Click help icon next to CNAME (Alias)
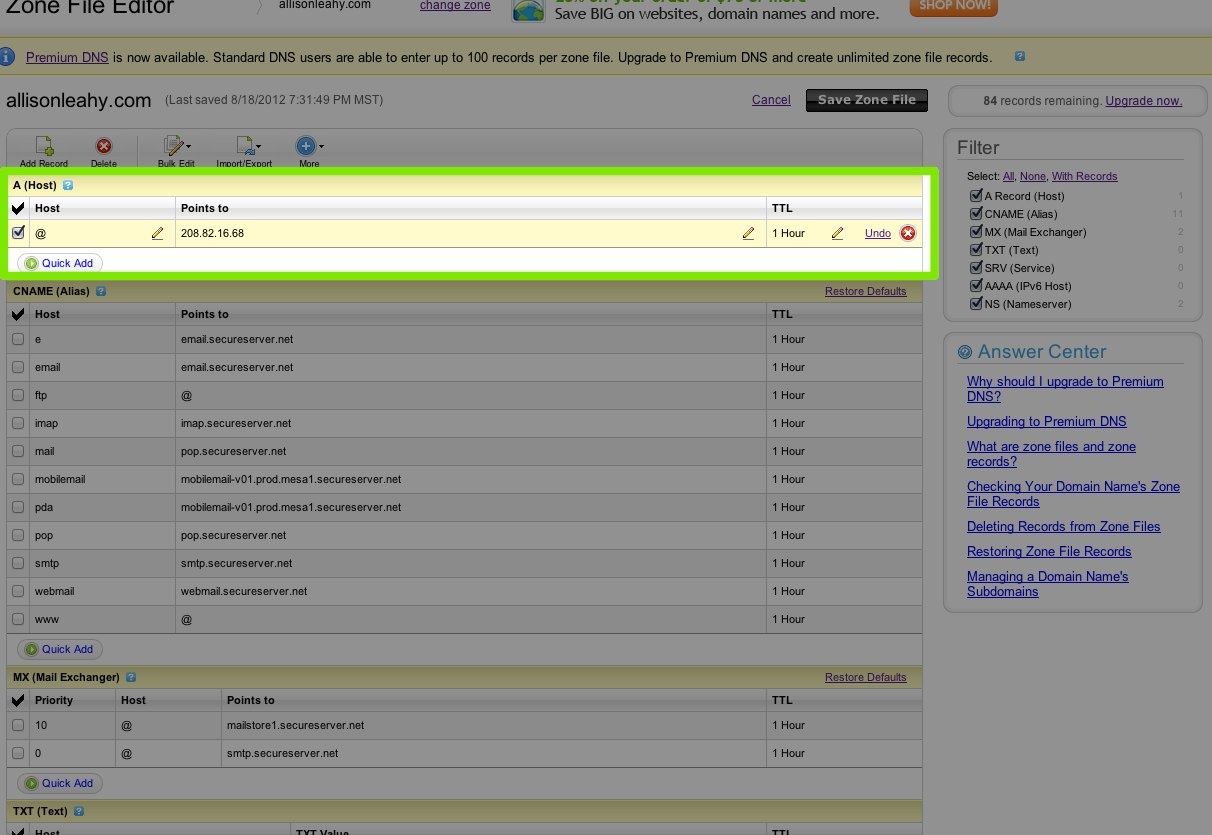 (x=101, y=291)
